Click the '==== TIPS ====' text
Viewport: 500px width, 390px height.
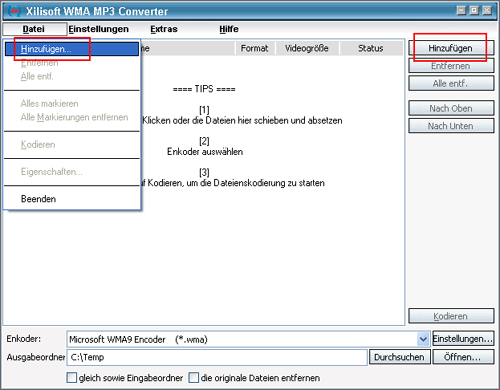tap(204, 89)
